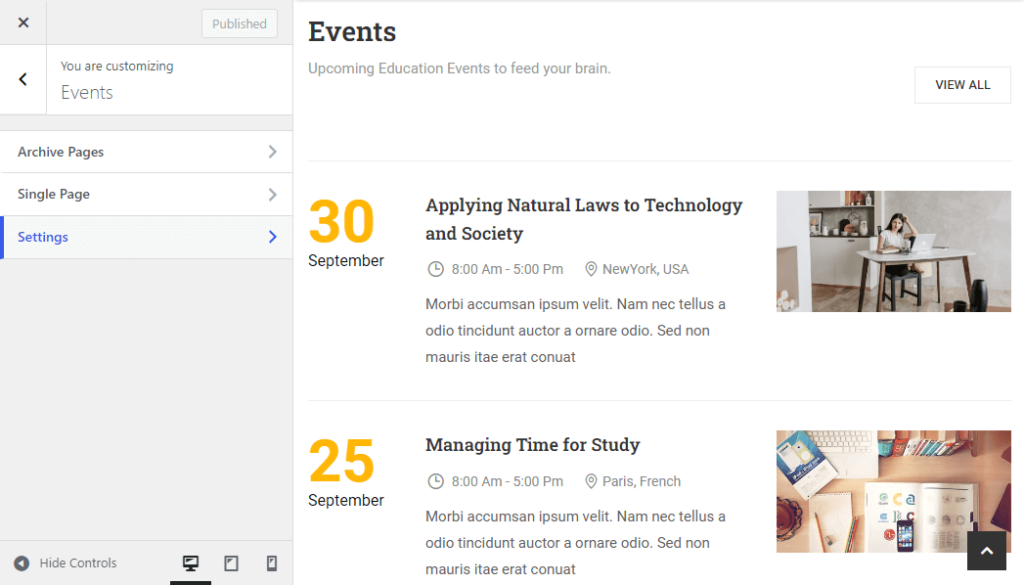Click the location pin beside NewYork, USA
Image resolution: width=1024 pixels, height=585 pixels.
coord(590,269)
